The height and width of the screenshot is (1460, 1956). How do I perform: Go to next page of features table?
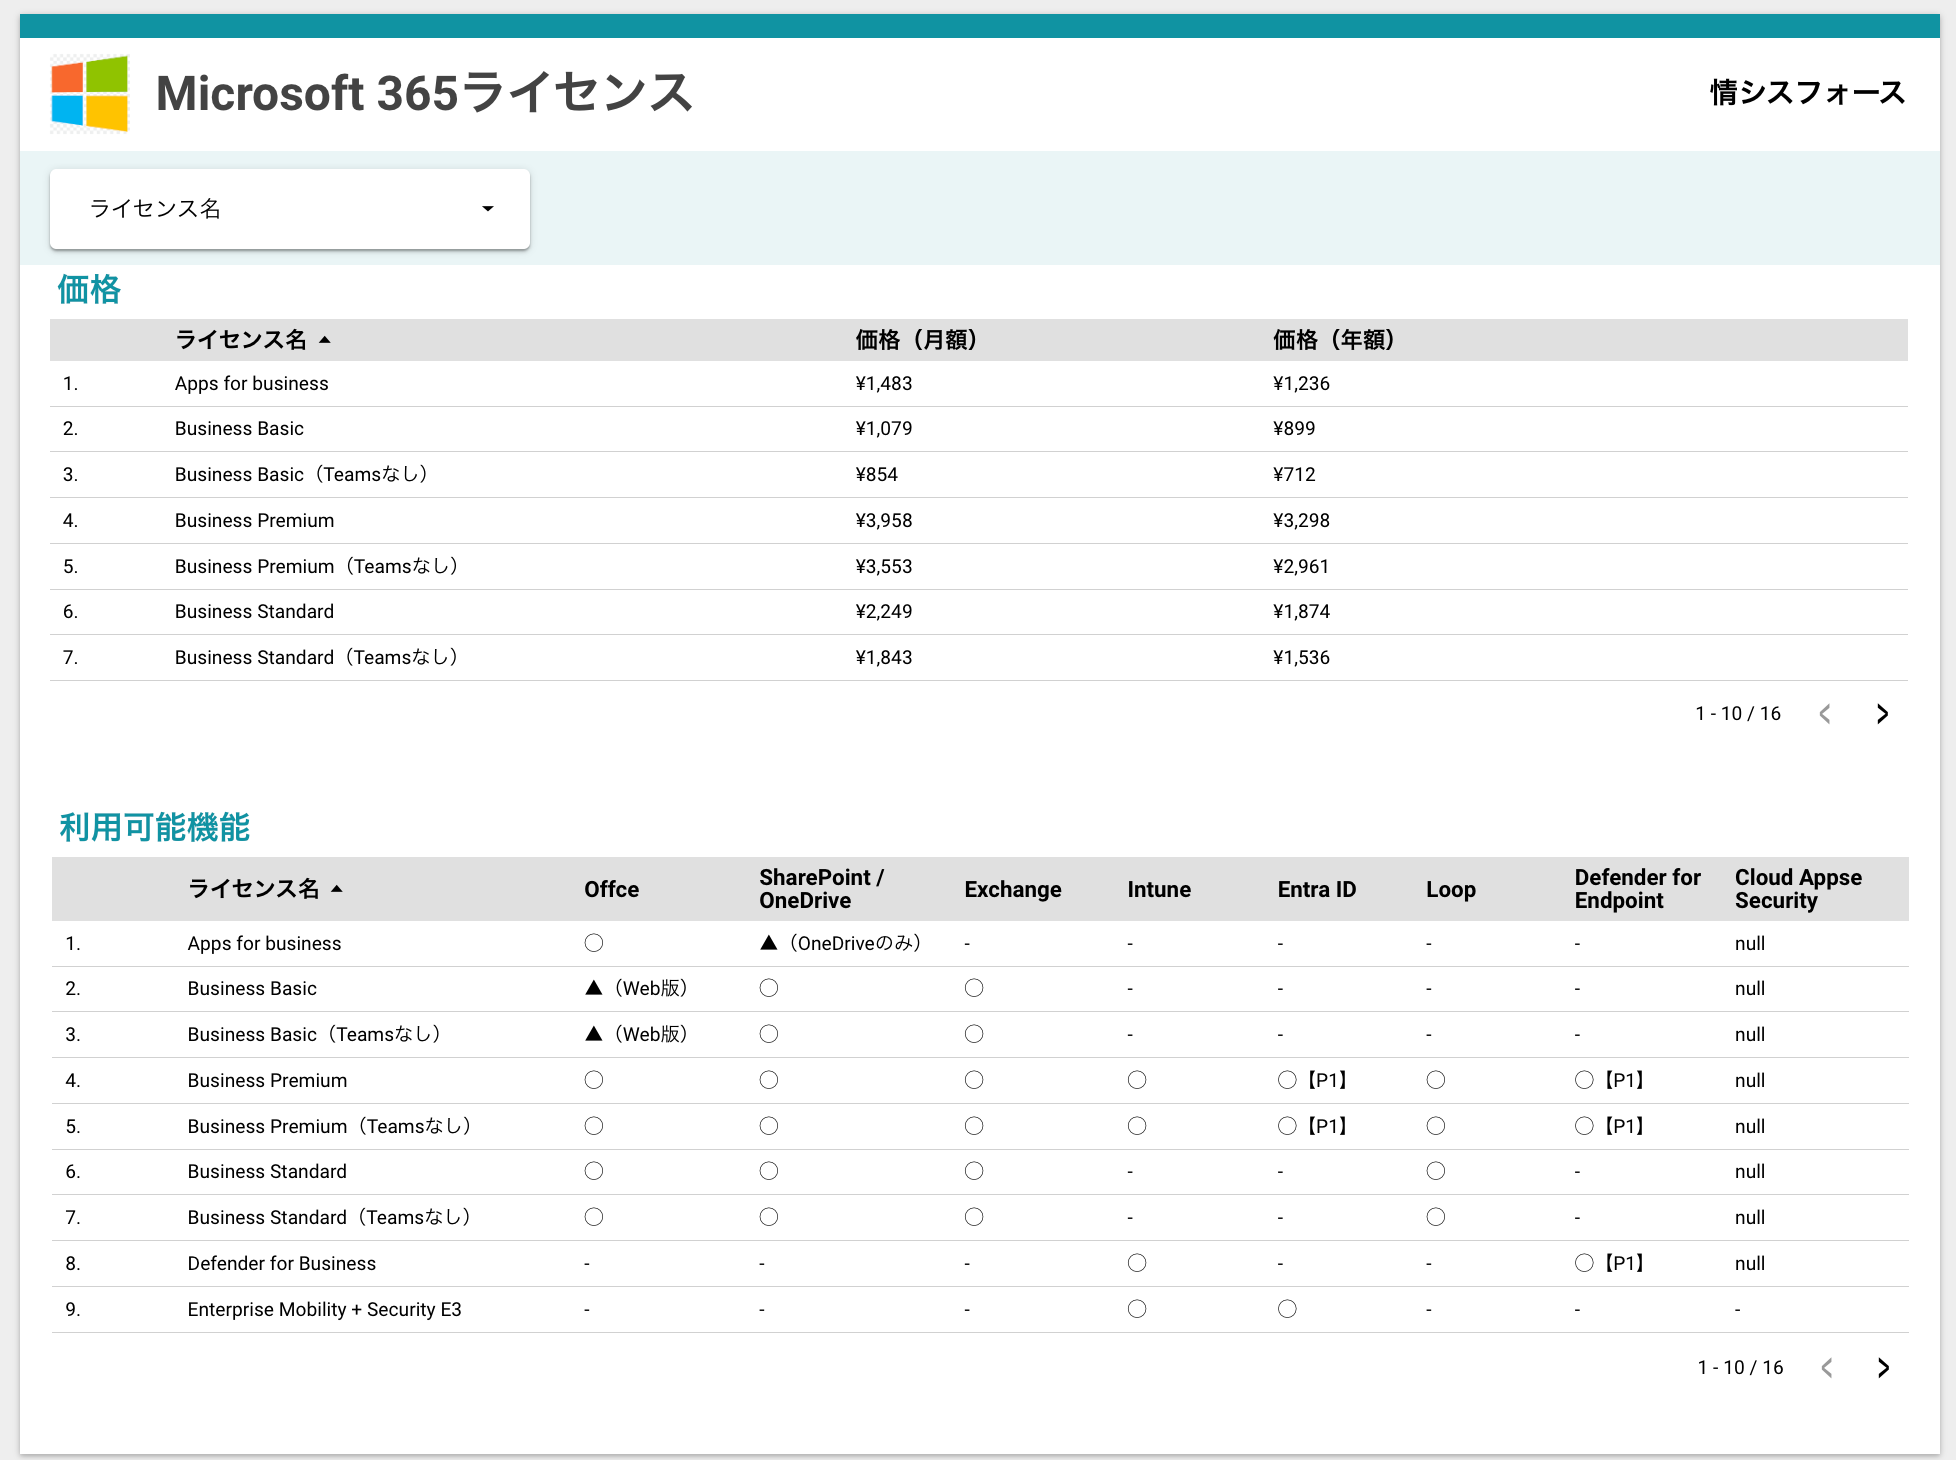[1883, 1368]
